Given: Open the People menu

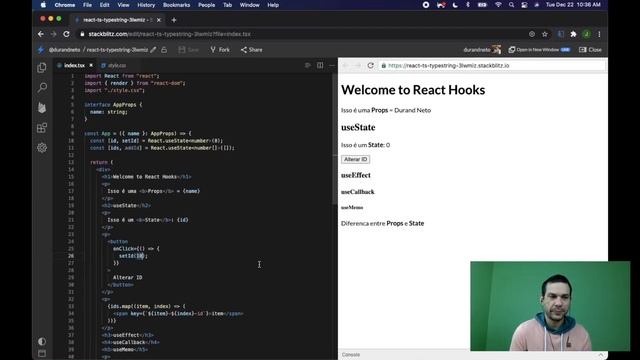Looking at the screenshot, I should pos(207,5).
